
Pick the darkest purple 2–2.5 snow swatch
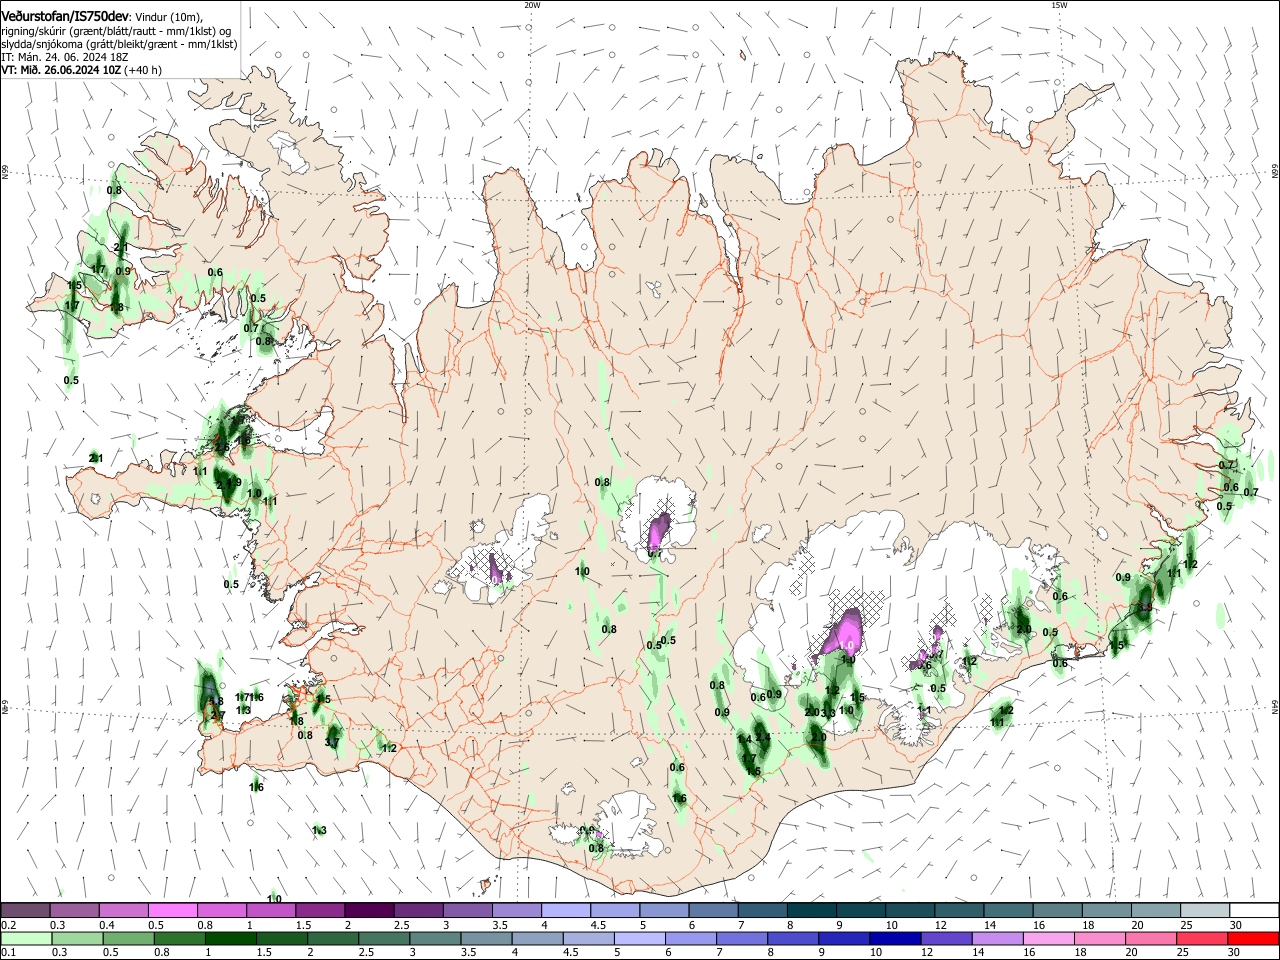point(369,910)
